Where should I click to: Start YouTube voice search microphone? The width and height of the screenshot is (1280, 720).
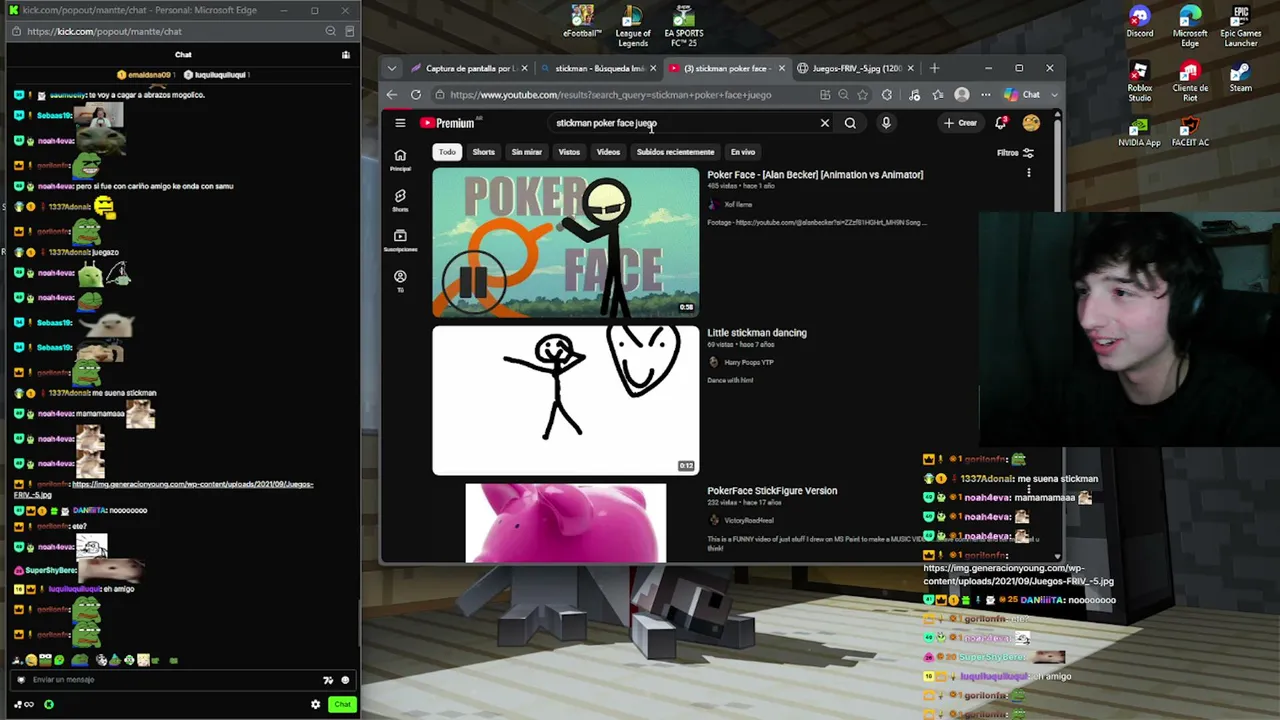point(886,123)
